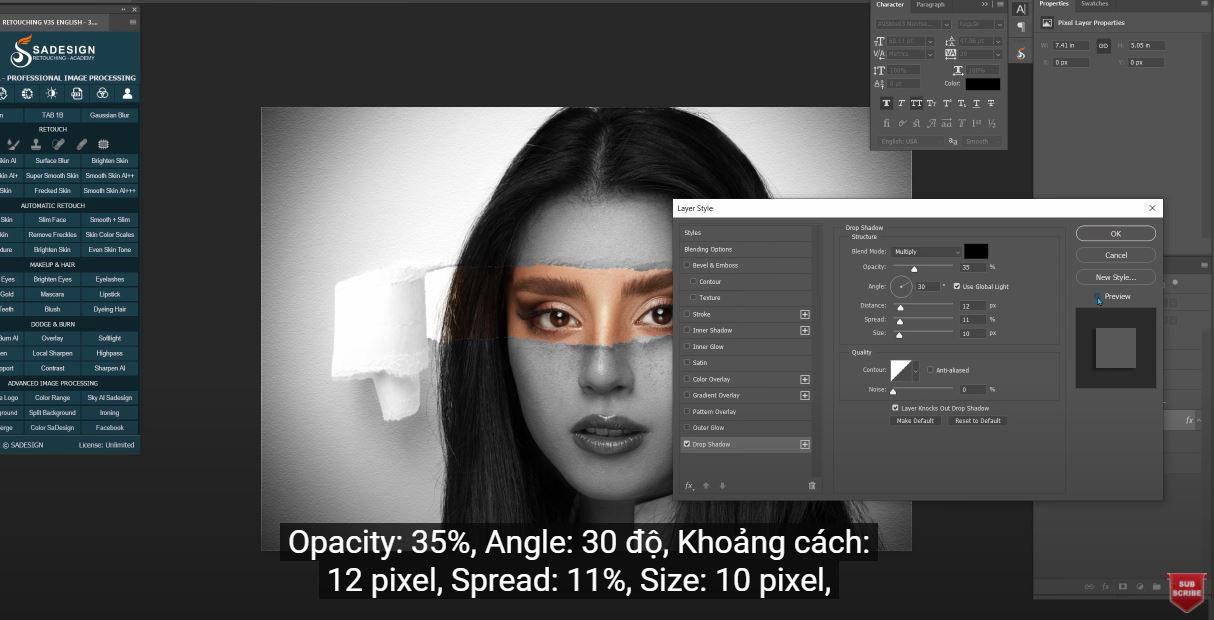Open the kerning Metrics dropdown
Image resolution: width=1214 pixels, height=620 pixels.
[x=930, y=54]
